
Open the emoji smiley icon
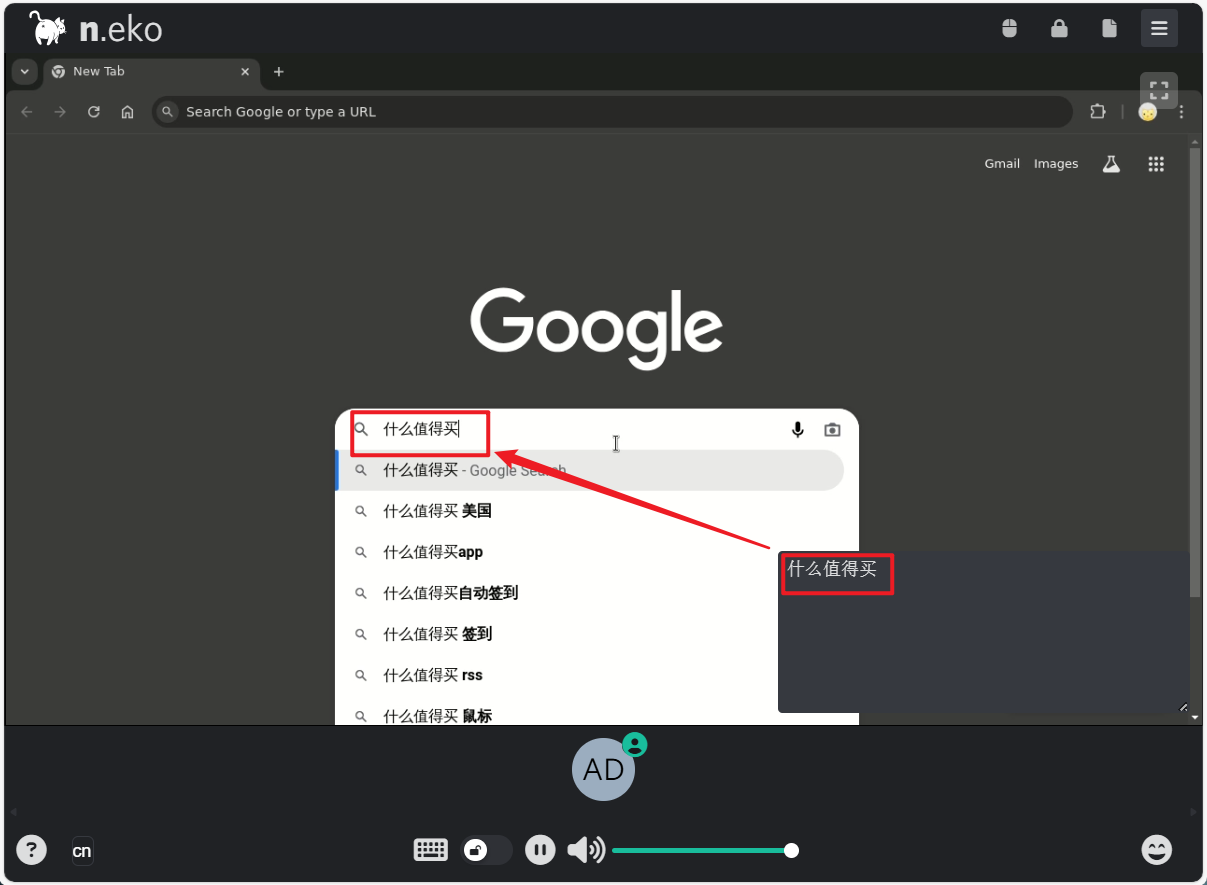1157,850
